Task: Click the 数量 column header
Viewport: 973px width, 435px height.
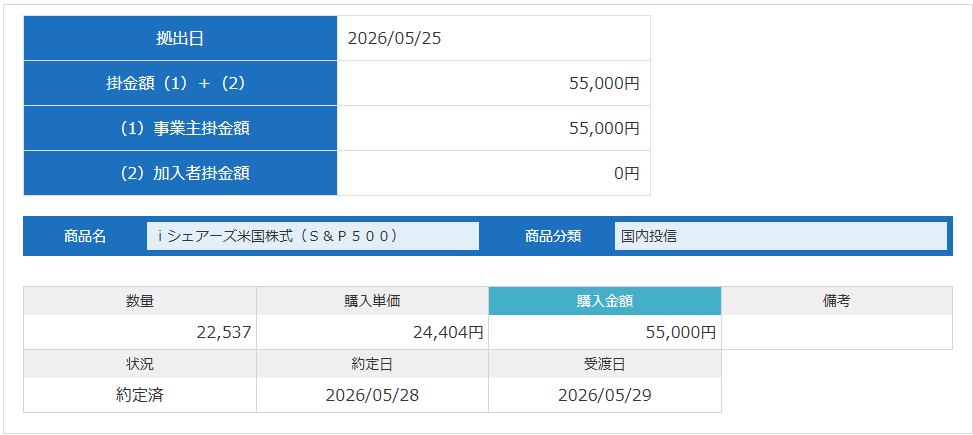Action: (x=140, y=301)
